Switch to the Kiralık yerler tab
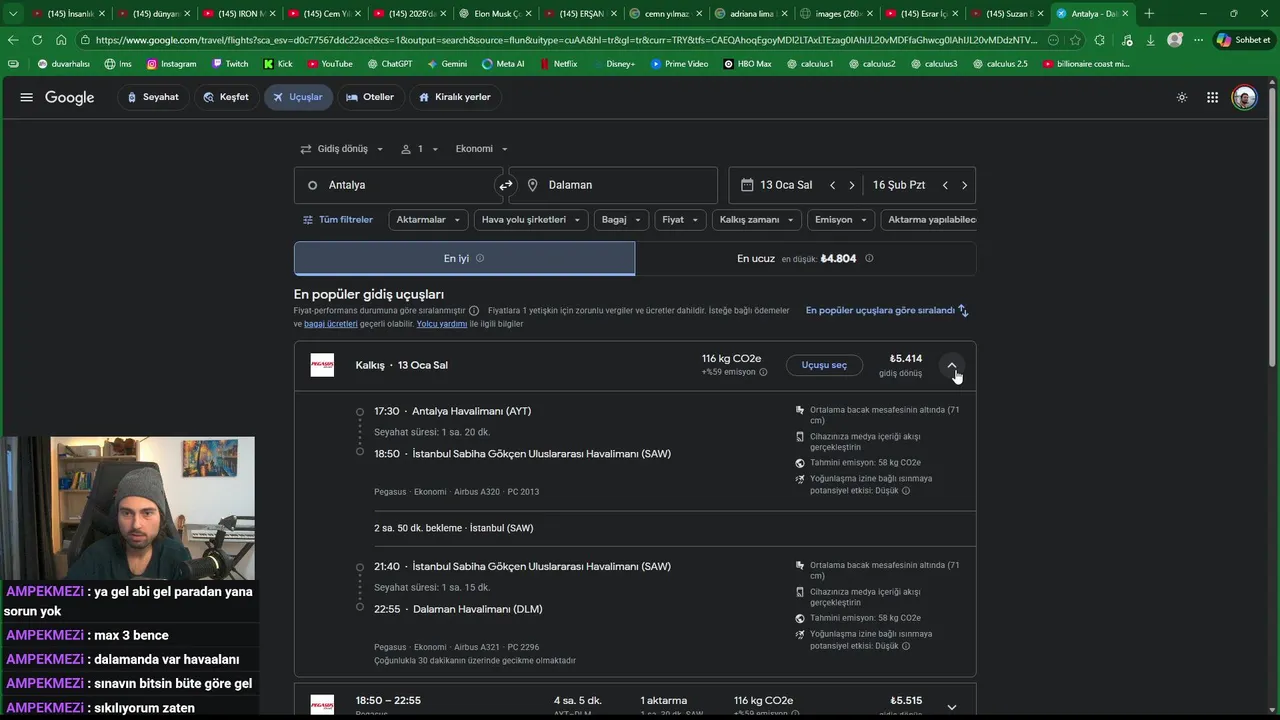Image resolution: width=1280 pixels, height=720 pixels. (x=455, y=97)
